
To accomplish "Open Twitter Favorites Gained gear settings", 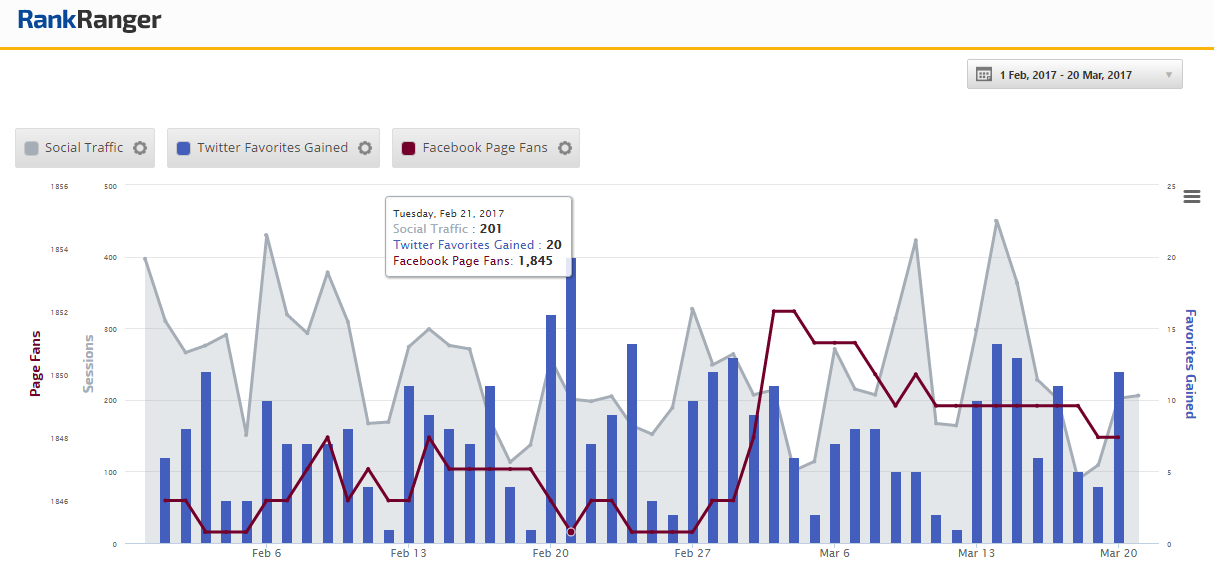I will click(x=365, y=148).
